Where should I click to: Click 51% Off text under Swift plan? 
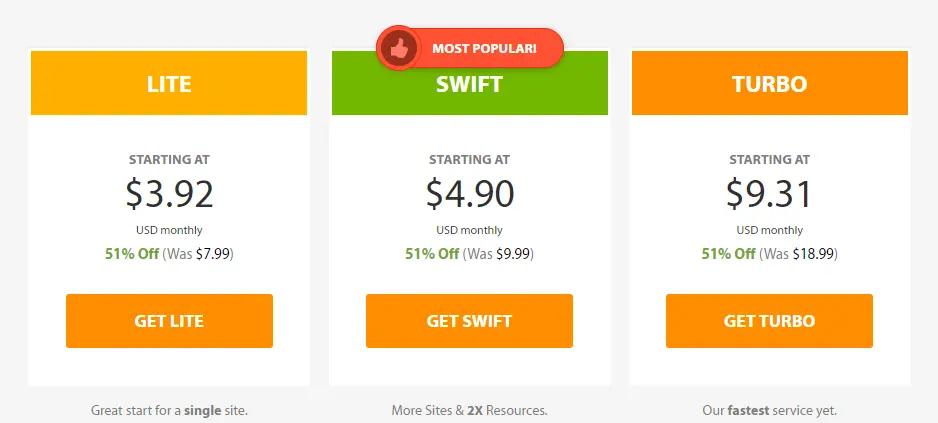click(432, 254)
